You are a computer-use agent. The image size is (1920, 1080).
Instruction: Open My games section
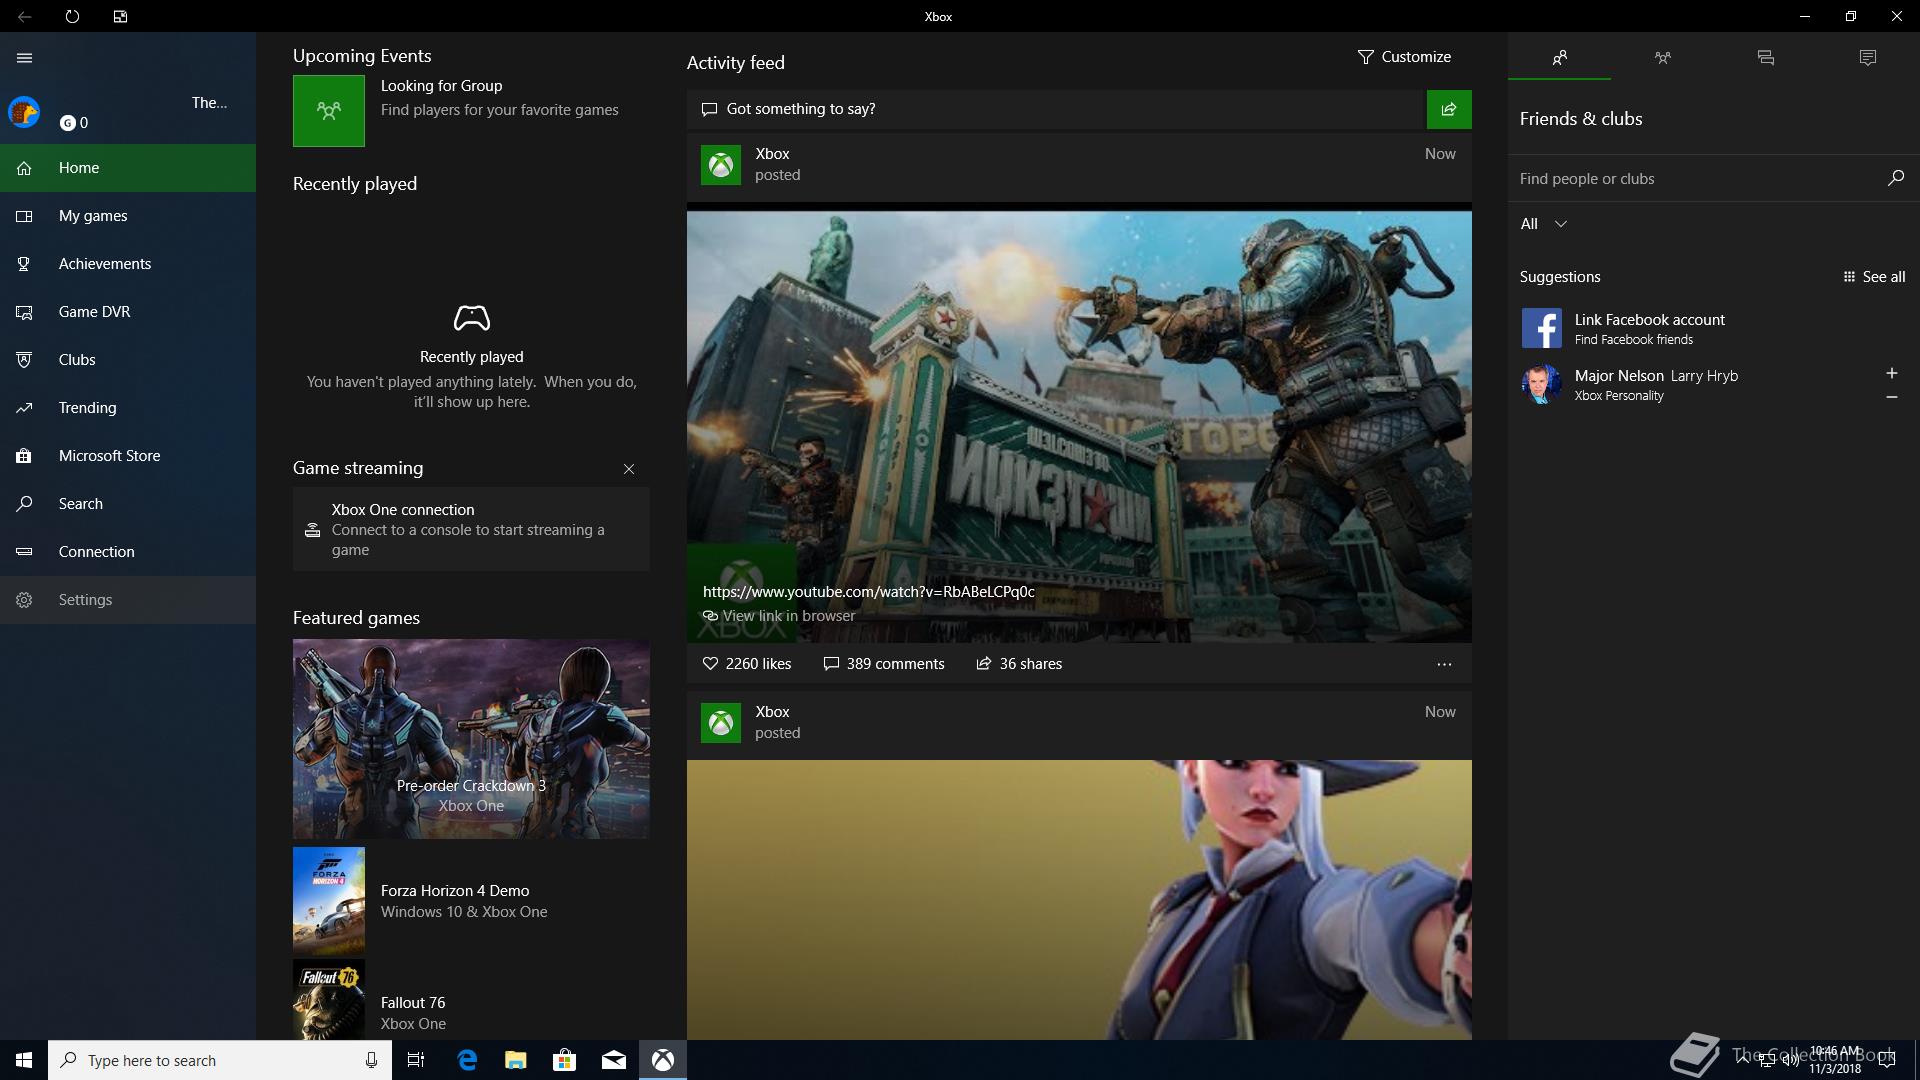coord(128,216)
